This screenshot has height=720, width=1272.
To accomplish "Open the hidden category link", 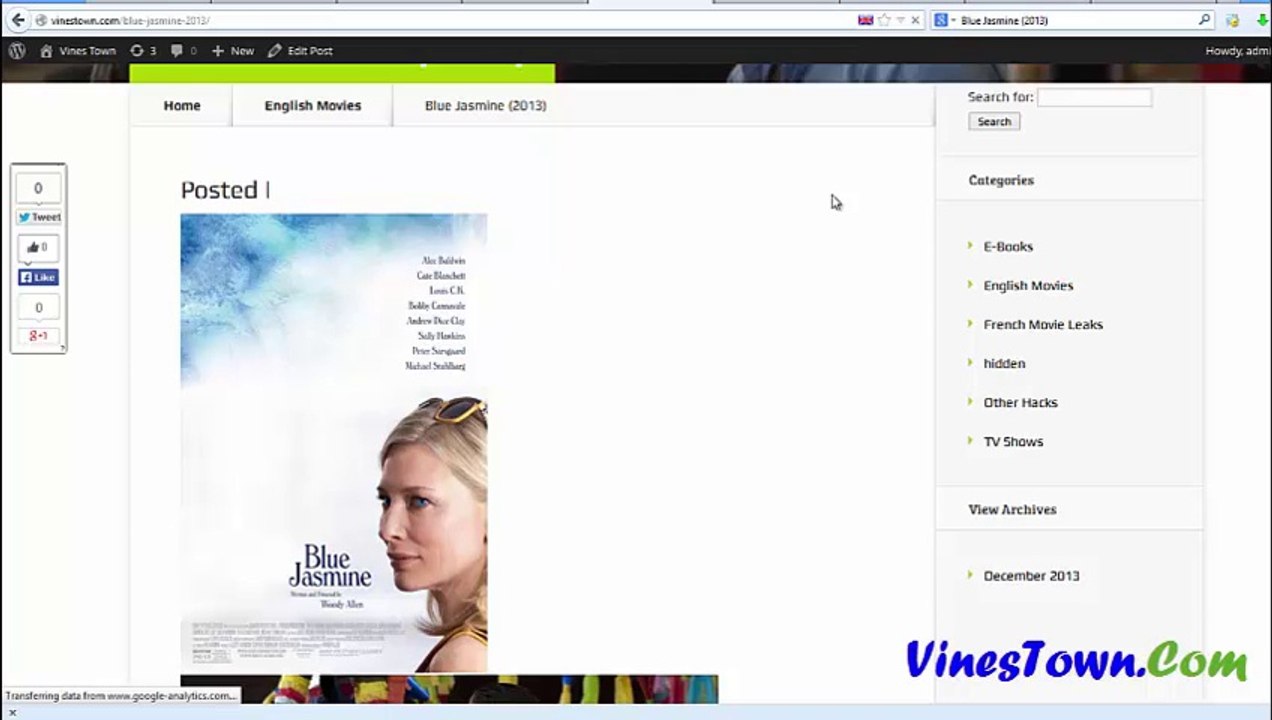I will point(1004,363).
